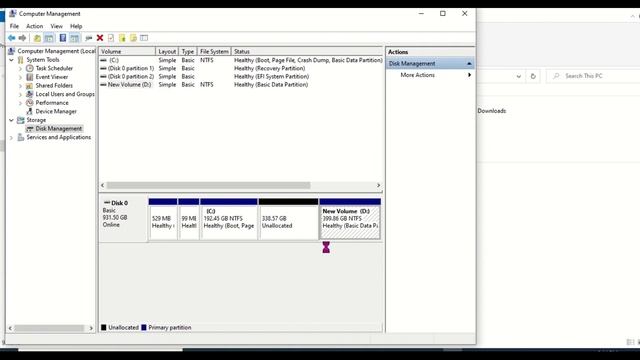Click the red X delete toolbar icon
640x360 pixels.
(x=100, y=38)
